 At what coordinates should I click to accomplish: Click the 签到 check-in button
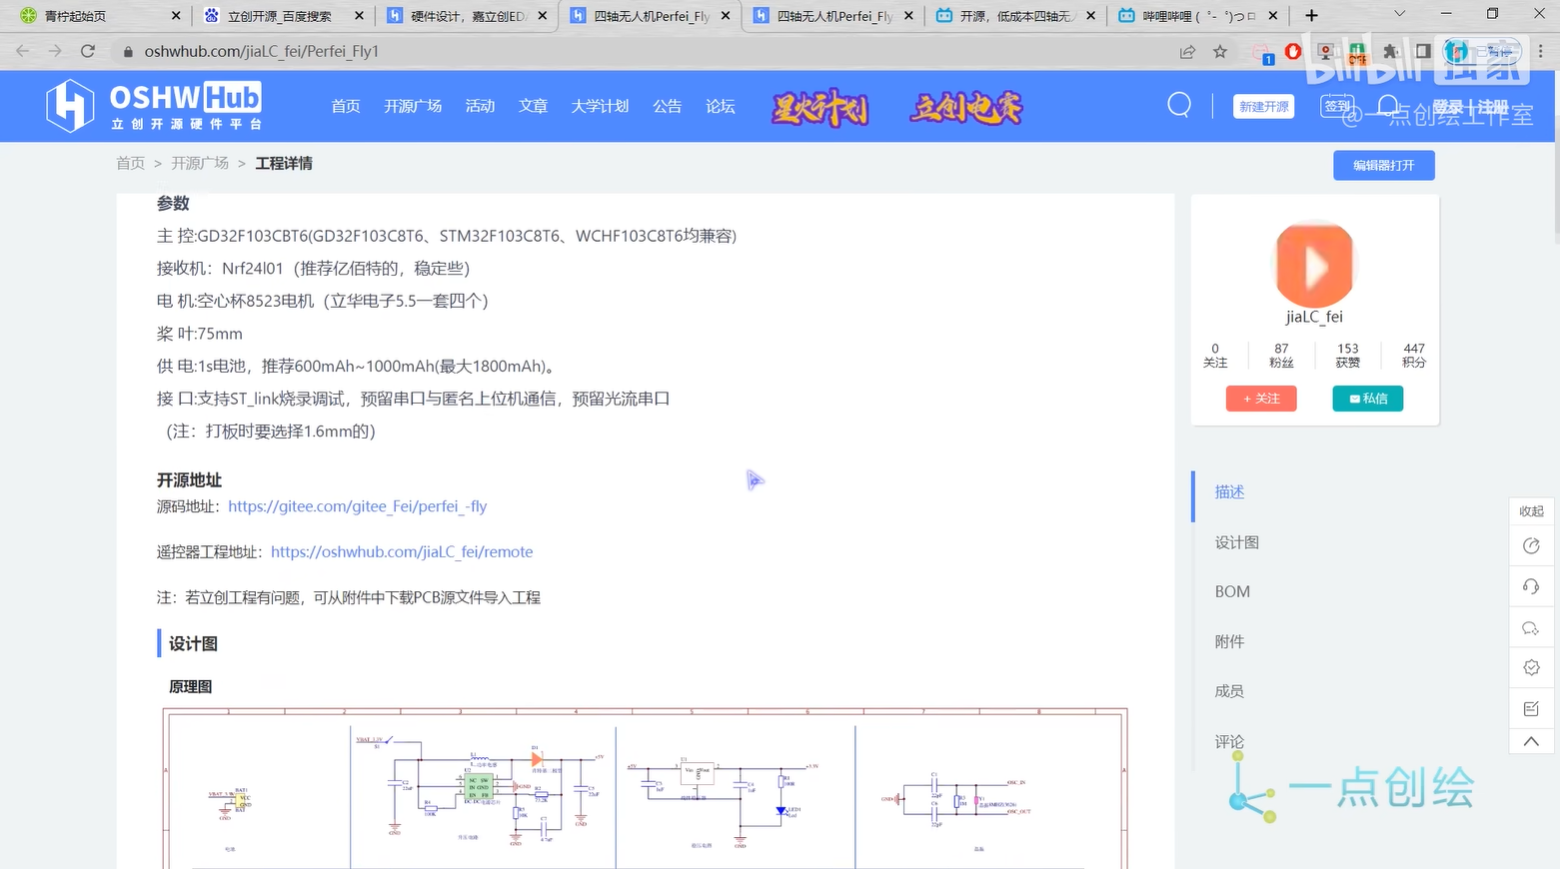[x=1337, y=106]
